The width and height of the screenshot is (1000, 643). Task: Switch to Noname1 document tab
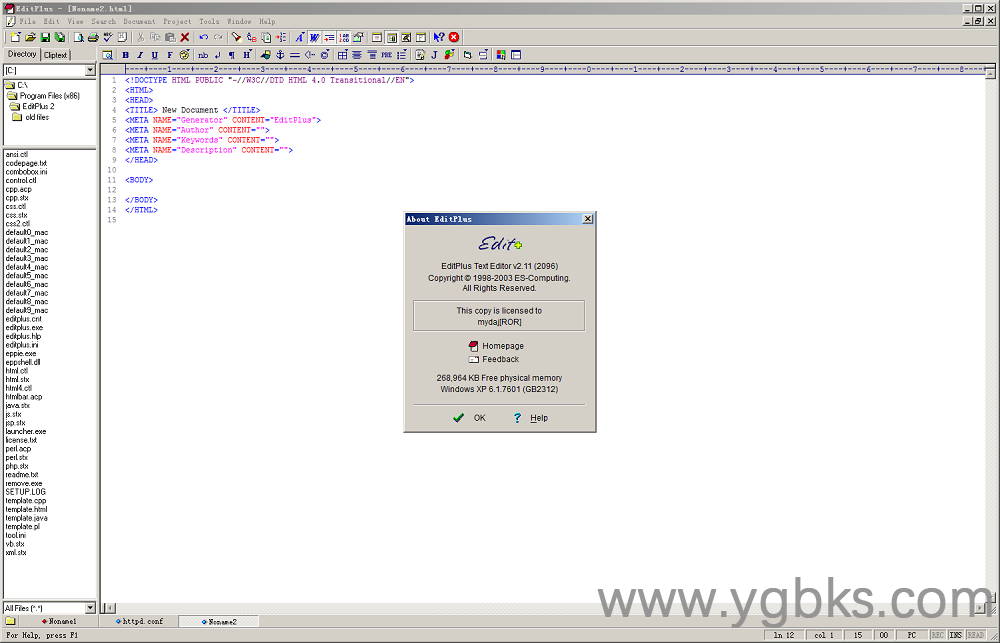click(x=59, y=621)
